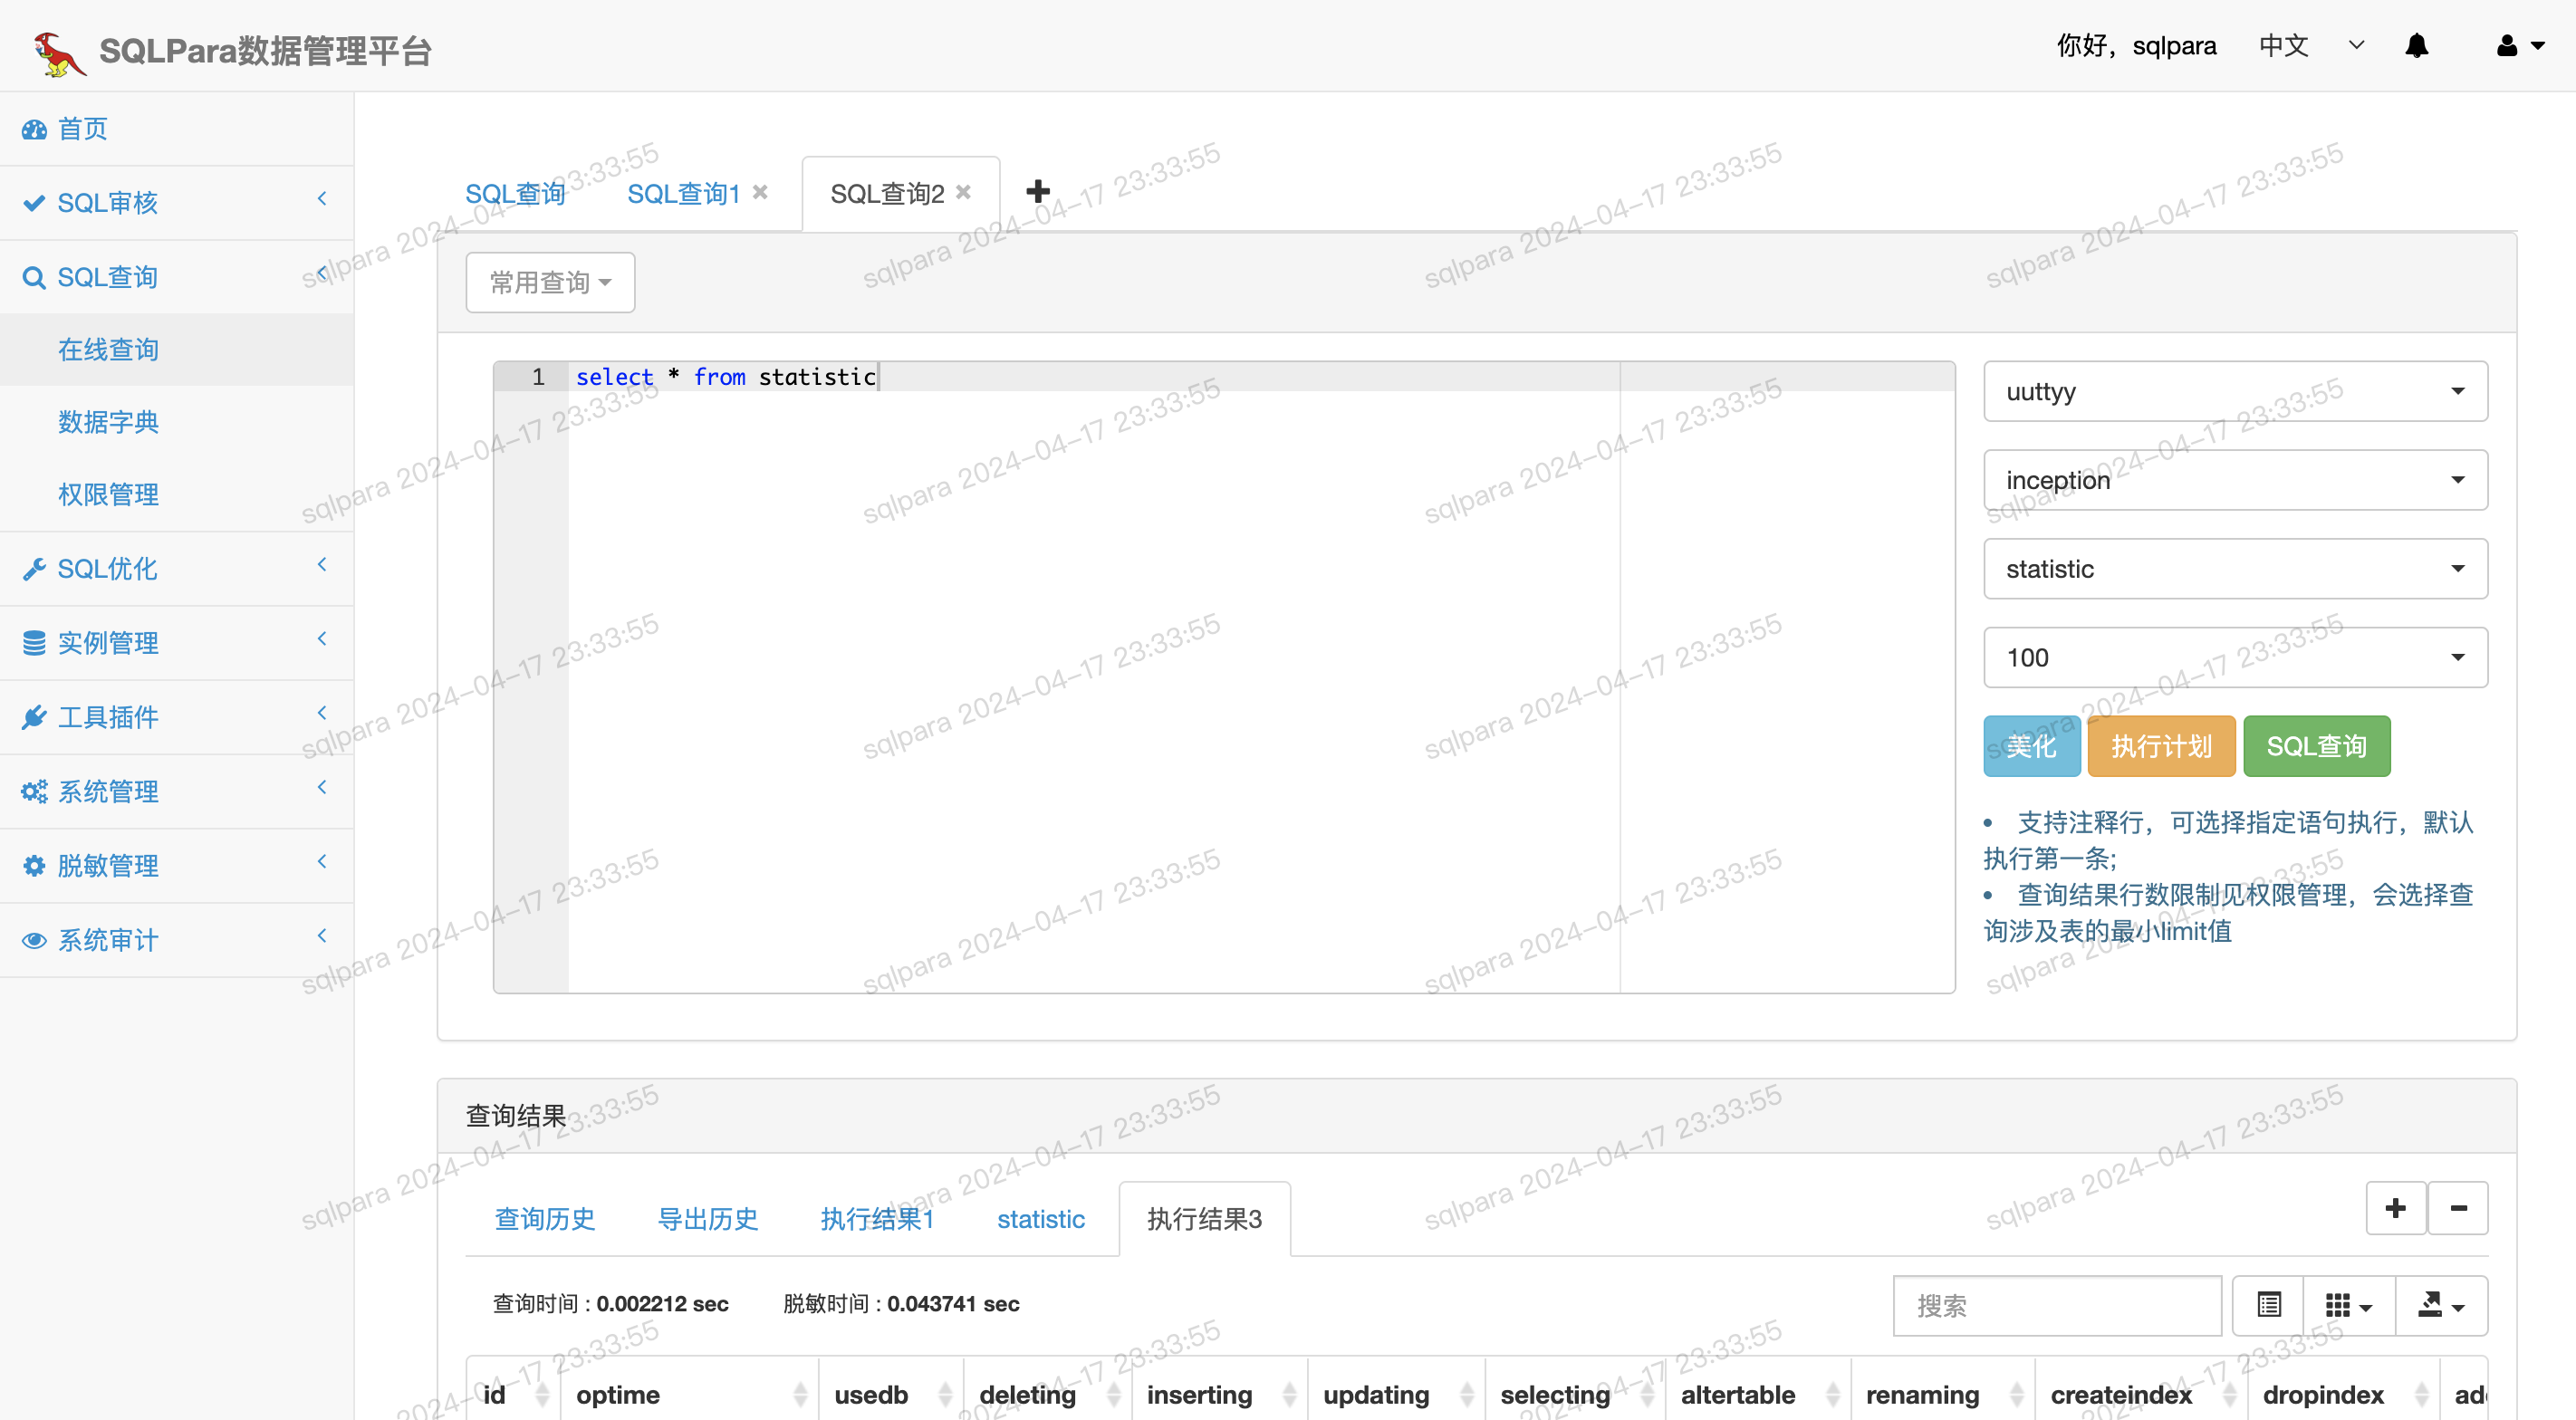Open the columns grid icon dropdown
2576x1420 pixels.
point(2348,1305)
